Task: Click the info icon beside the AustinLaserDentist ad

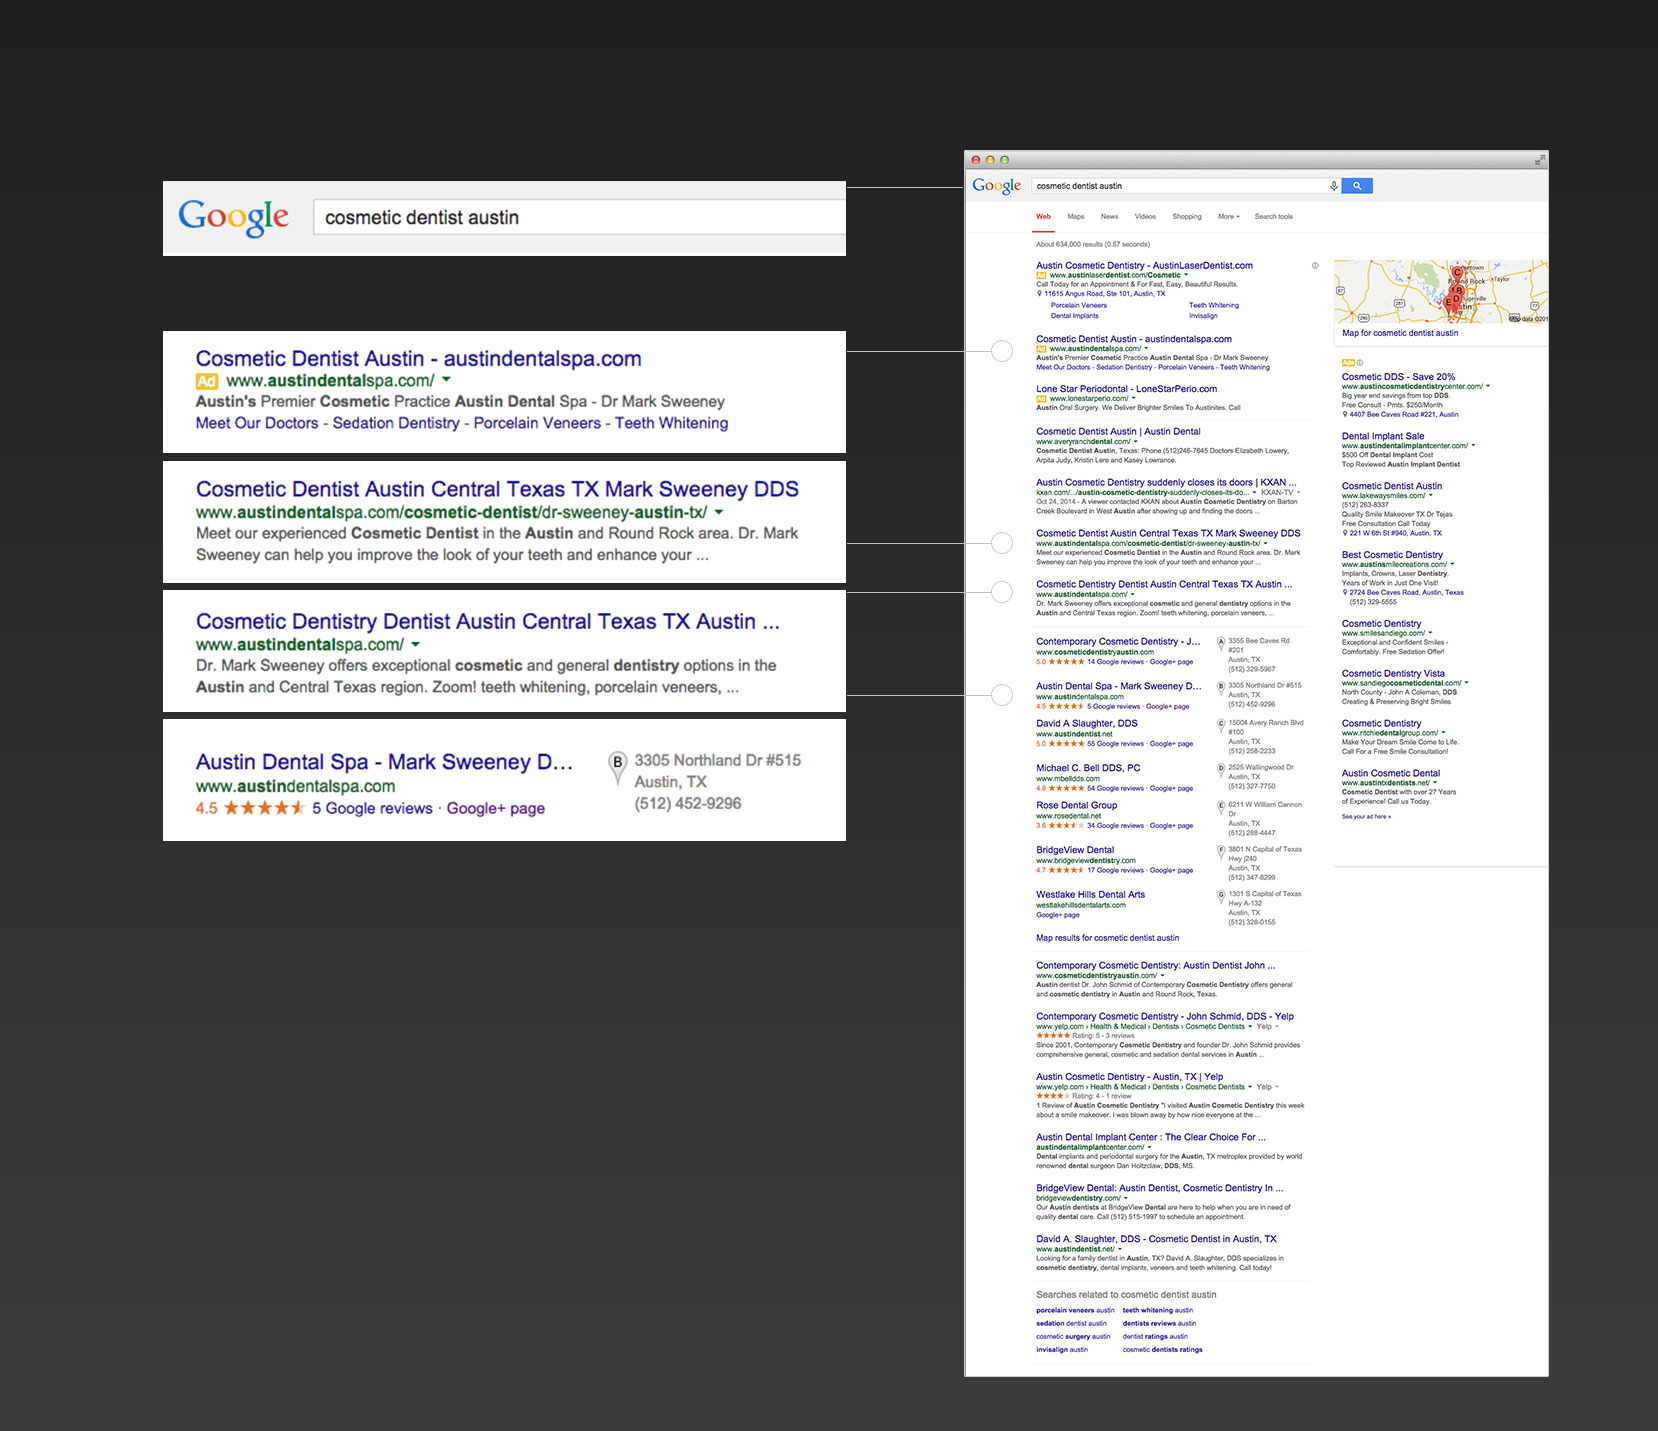Action: (x=1315, y=266)
